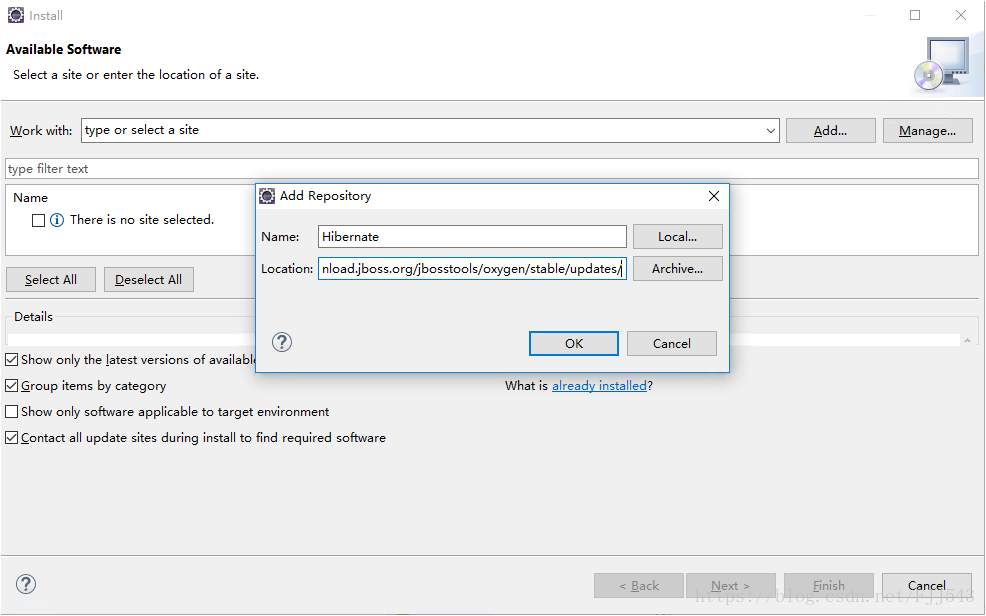The width and height of the screenshot is (986, 616).
Task: Click the help icon at Install window bottom
Action: pos(26,585)
